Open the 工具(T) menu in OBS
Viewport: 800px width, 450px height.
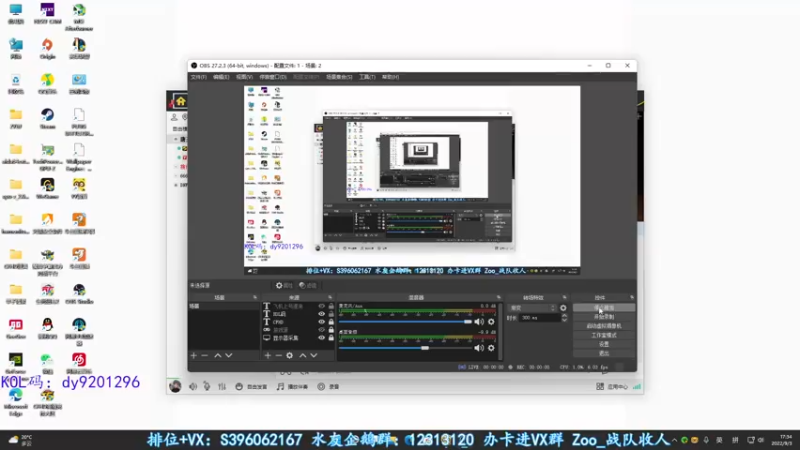pyautogui.click(x=367, y=77)
